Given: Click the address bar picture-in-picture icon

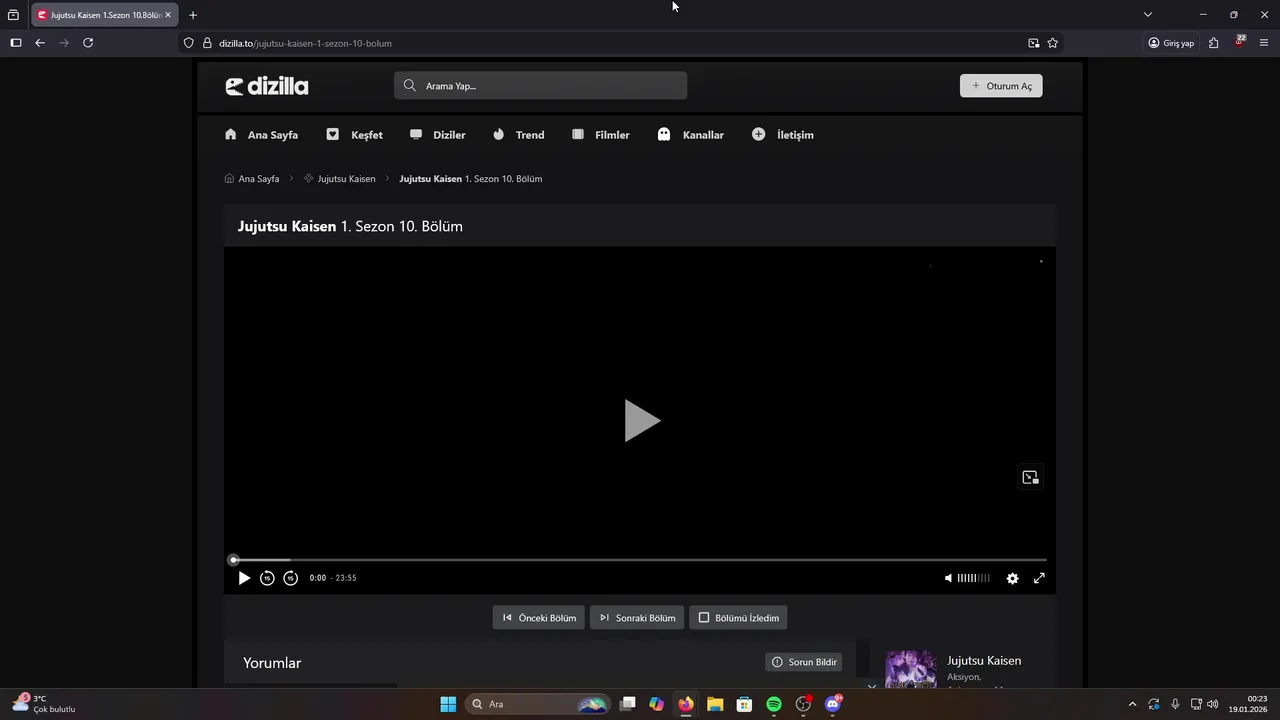Looking at the screenshot, I should 1034,43.
